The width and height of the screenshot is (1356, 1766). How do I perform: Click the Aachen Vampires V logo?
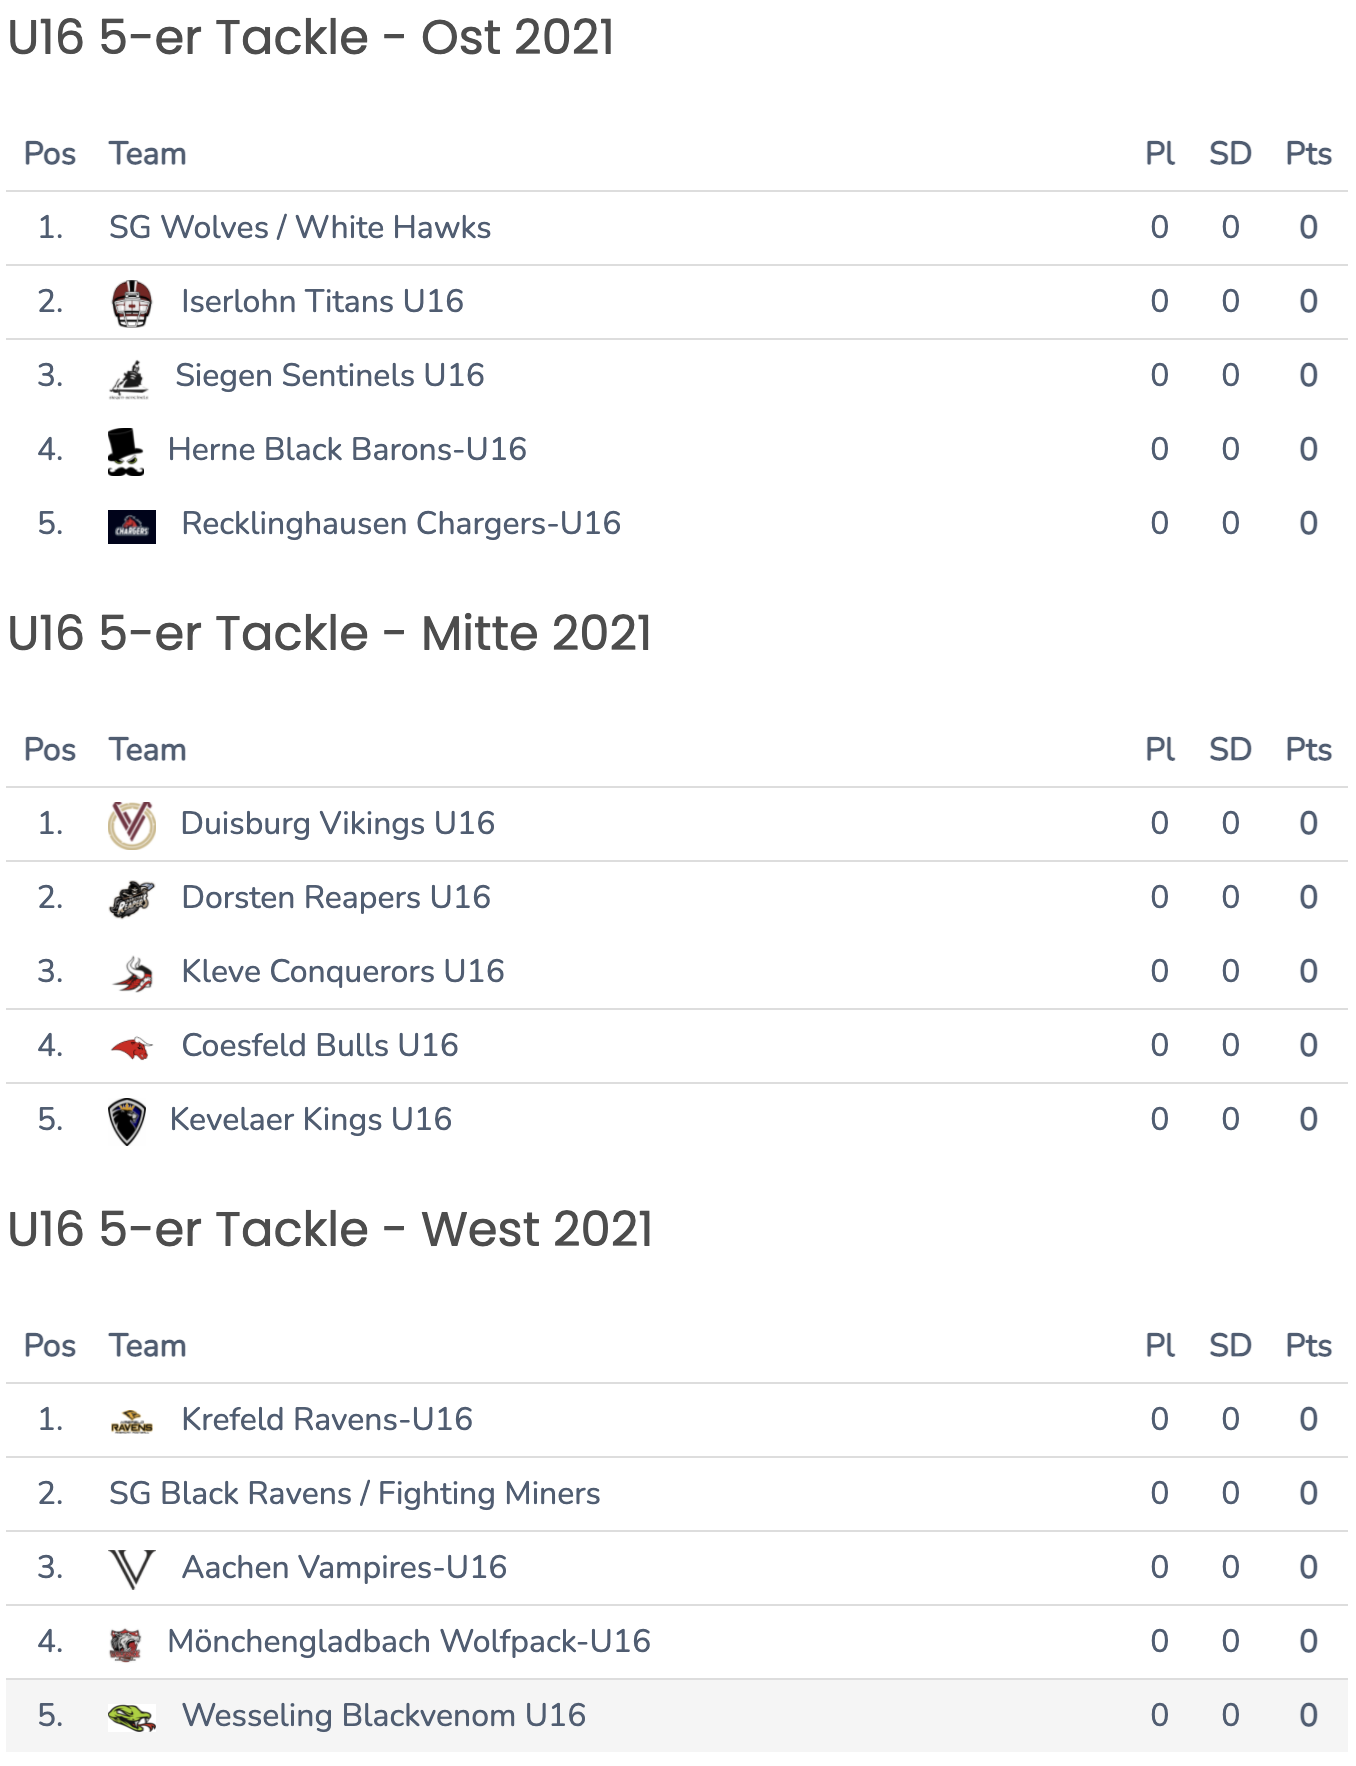click(132, 1569)
